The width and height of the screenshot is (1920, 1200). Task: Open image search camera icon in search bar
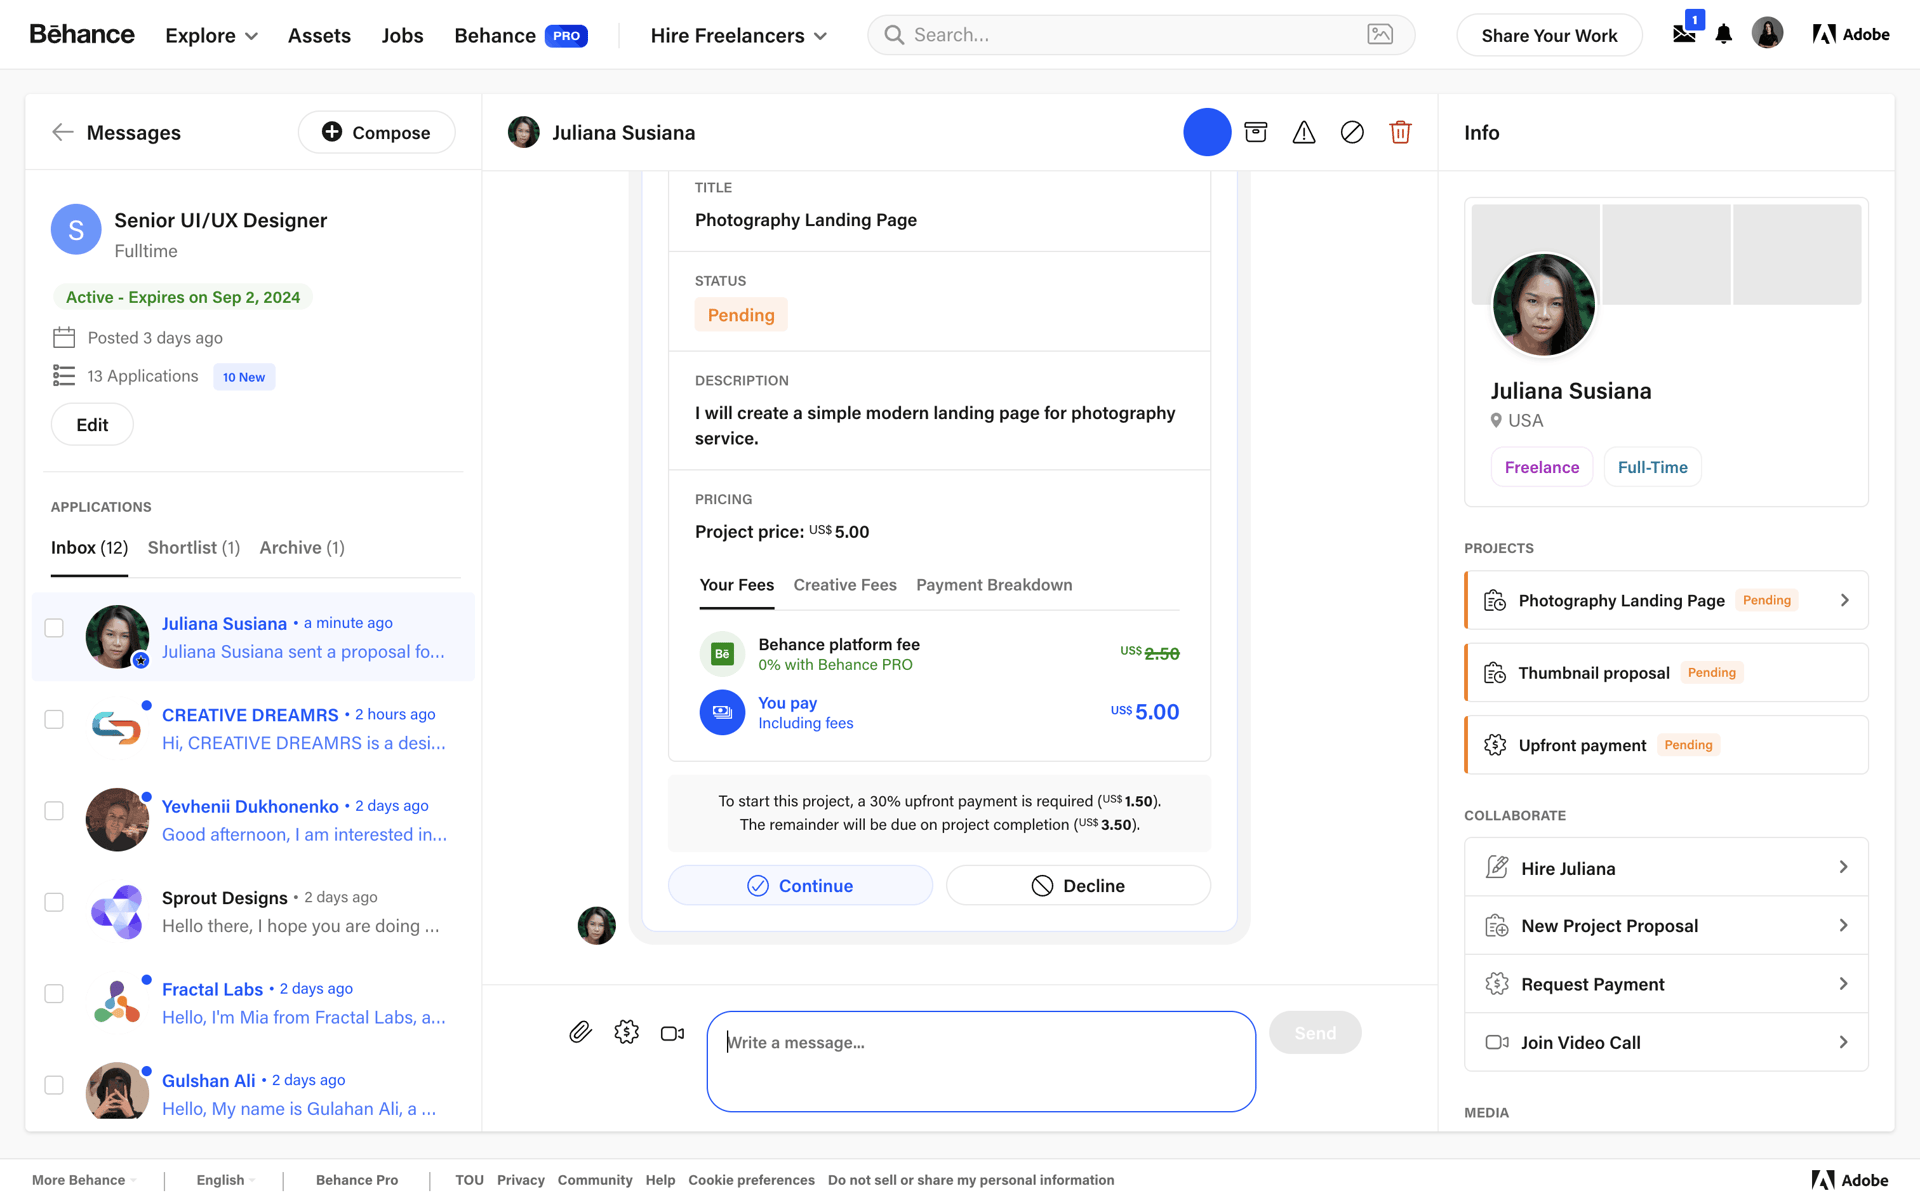click(1380, 35)
